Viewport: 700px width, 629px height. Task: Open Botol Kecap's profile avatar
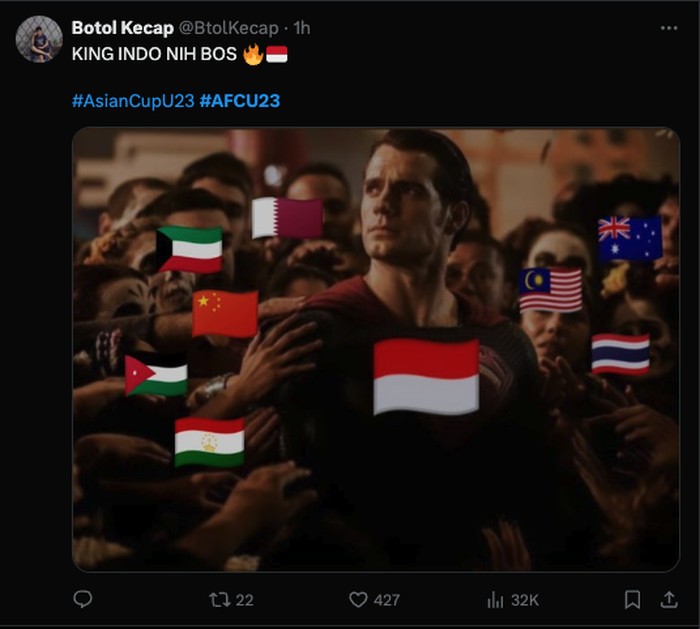(x=39, y=39)
